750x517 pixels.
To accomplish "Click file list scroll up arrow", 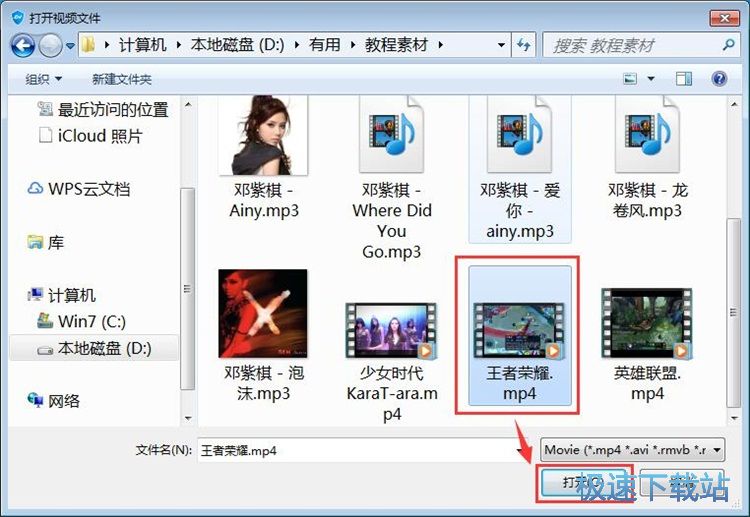I will (x=734, y=104).
